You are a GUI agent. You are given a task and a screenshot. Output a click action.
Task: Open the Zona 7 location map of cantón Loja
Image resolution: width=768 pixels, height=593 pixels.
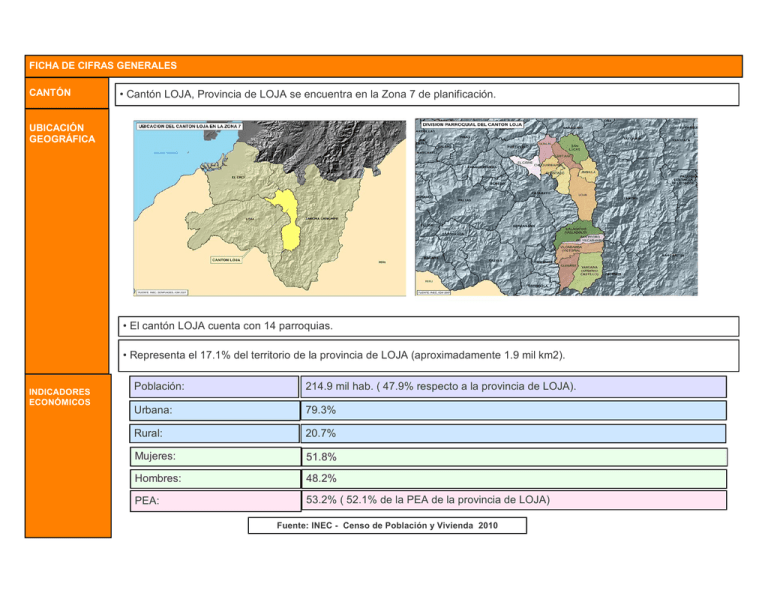coord(262,208)
